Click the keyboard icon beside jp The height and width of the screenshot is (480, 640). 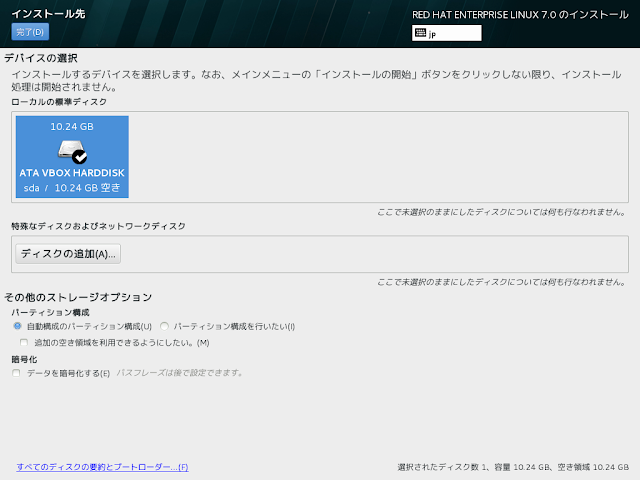pyautogui.click(x=420, y=33)
